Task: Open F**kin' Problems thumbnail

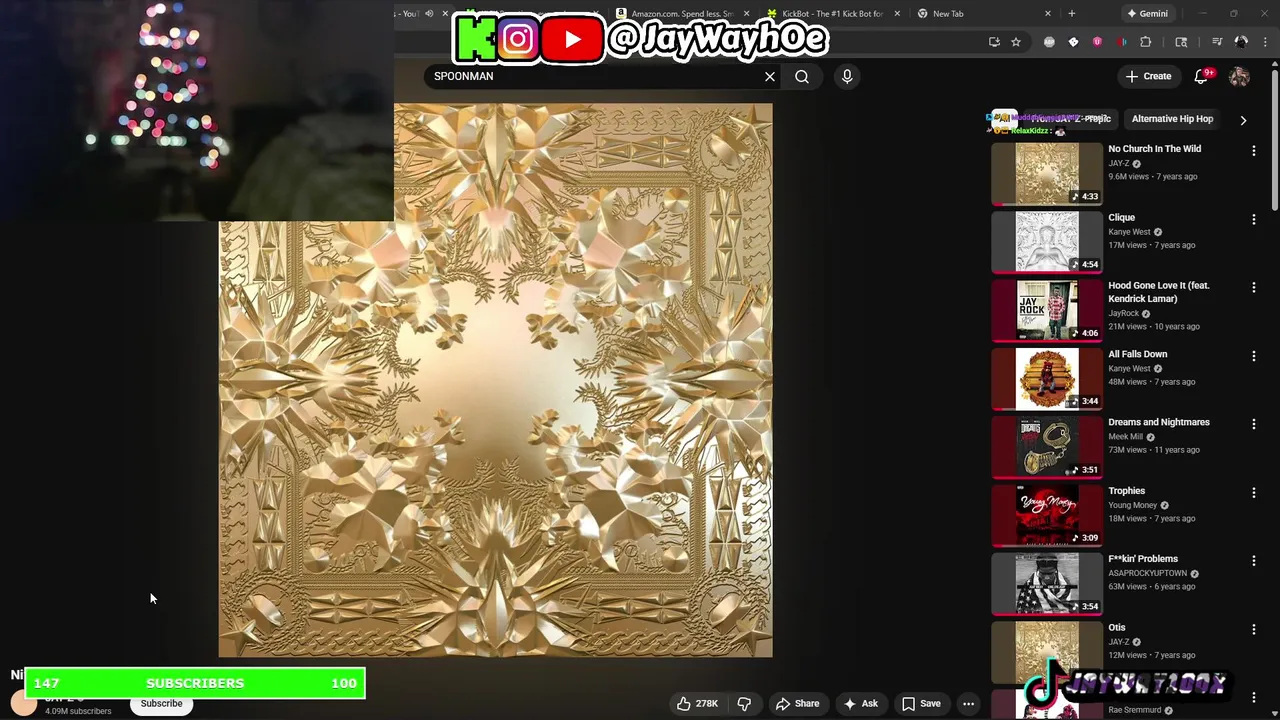Action: pyautogui.click(x=1047, y=584)
